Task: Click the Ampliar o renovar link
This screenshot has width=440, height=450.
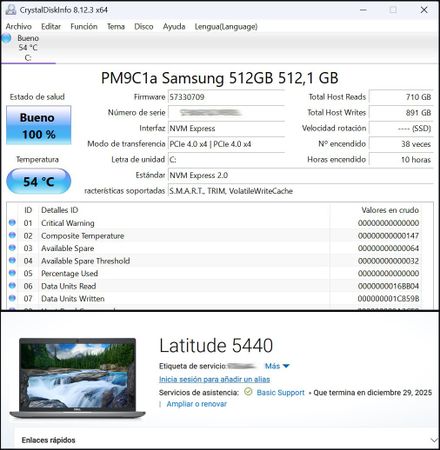Action: (x=197, y=404)
